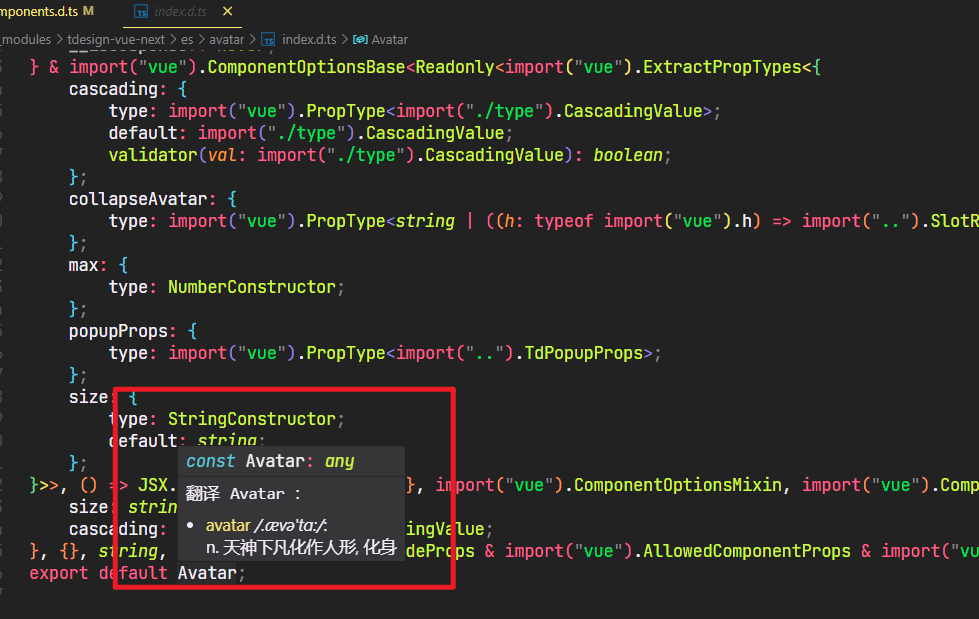Open the node_modules breadcrumb dropdown

coord(24,39)
